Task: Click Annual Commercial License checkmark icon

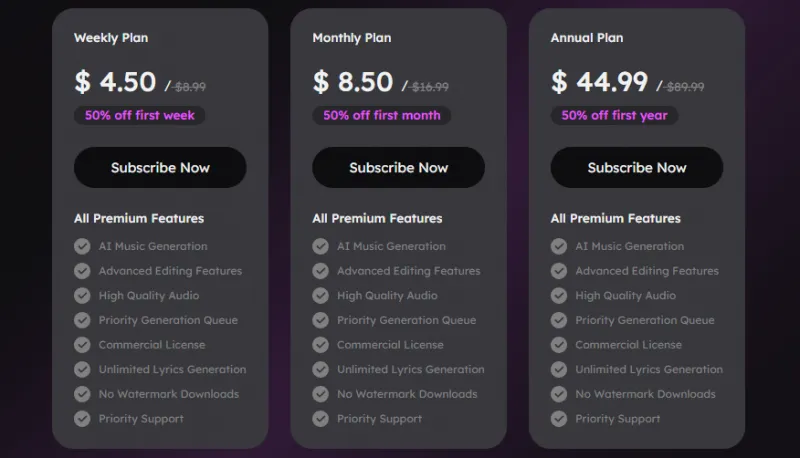Action: click(x=559, y=345)
